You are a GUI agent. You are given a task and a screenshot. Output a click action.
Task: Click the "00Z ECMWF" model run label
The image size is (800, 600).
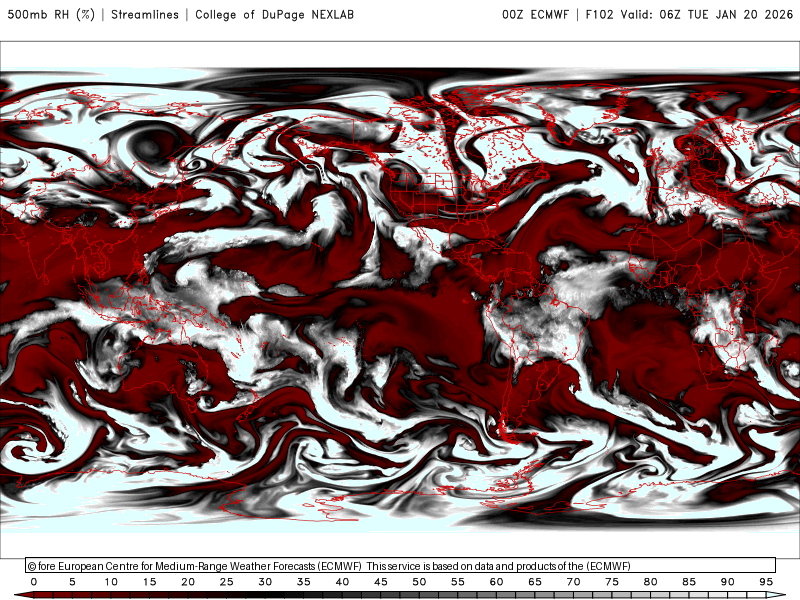tap(535, 14)
